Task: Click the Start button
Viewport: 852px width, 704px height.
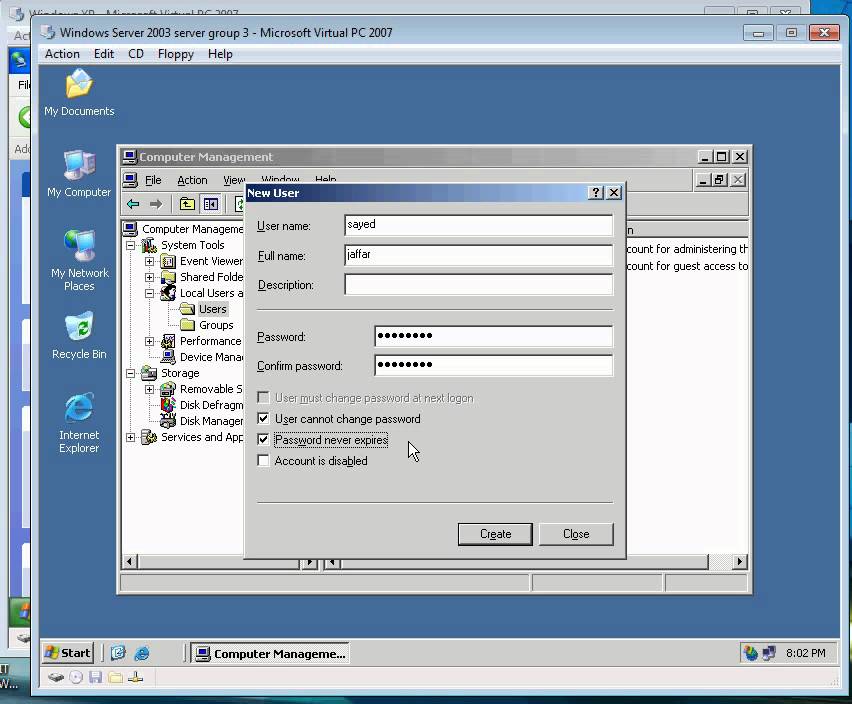Action: coord(68,653)
